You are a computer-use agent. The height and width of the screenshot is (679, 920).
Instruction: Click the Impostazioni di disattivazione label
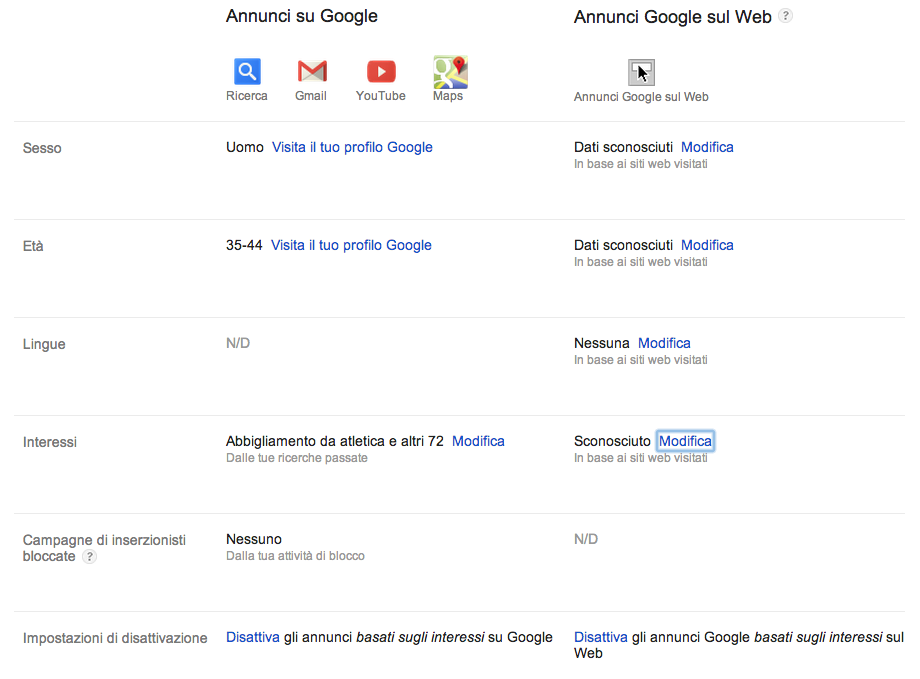coord(115,638)
